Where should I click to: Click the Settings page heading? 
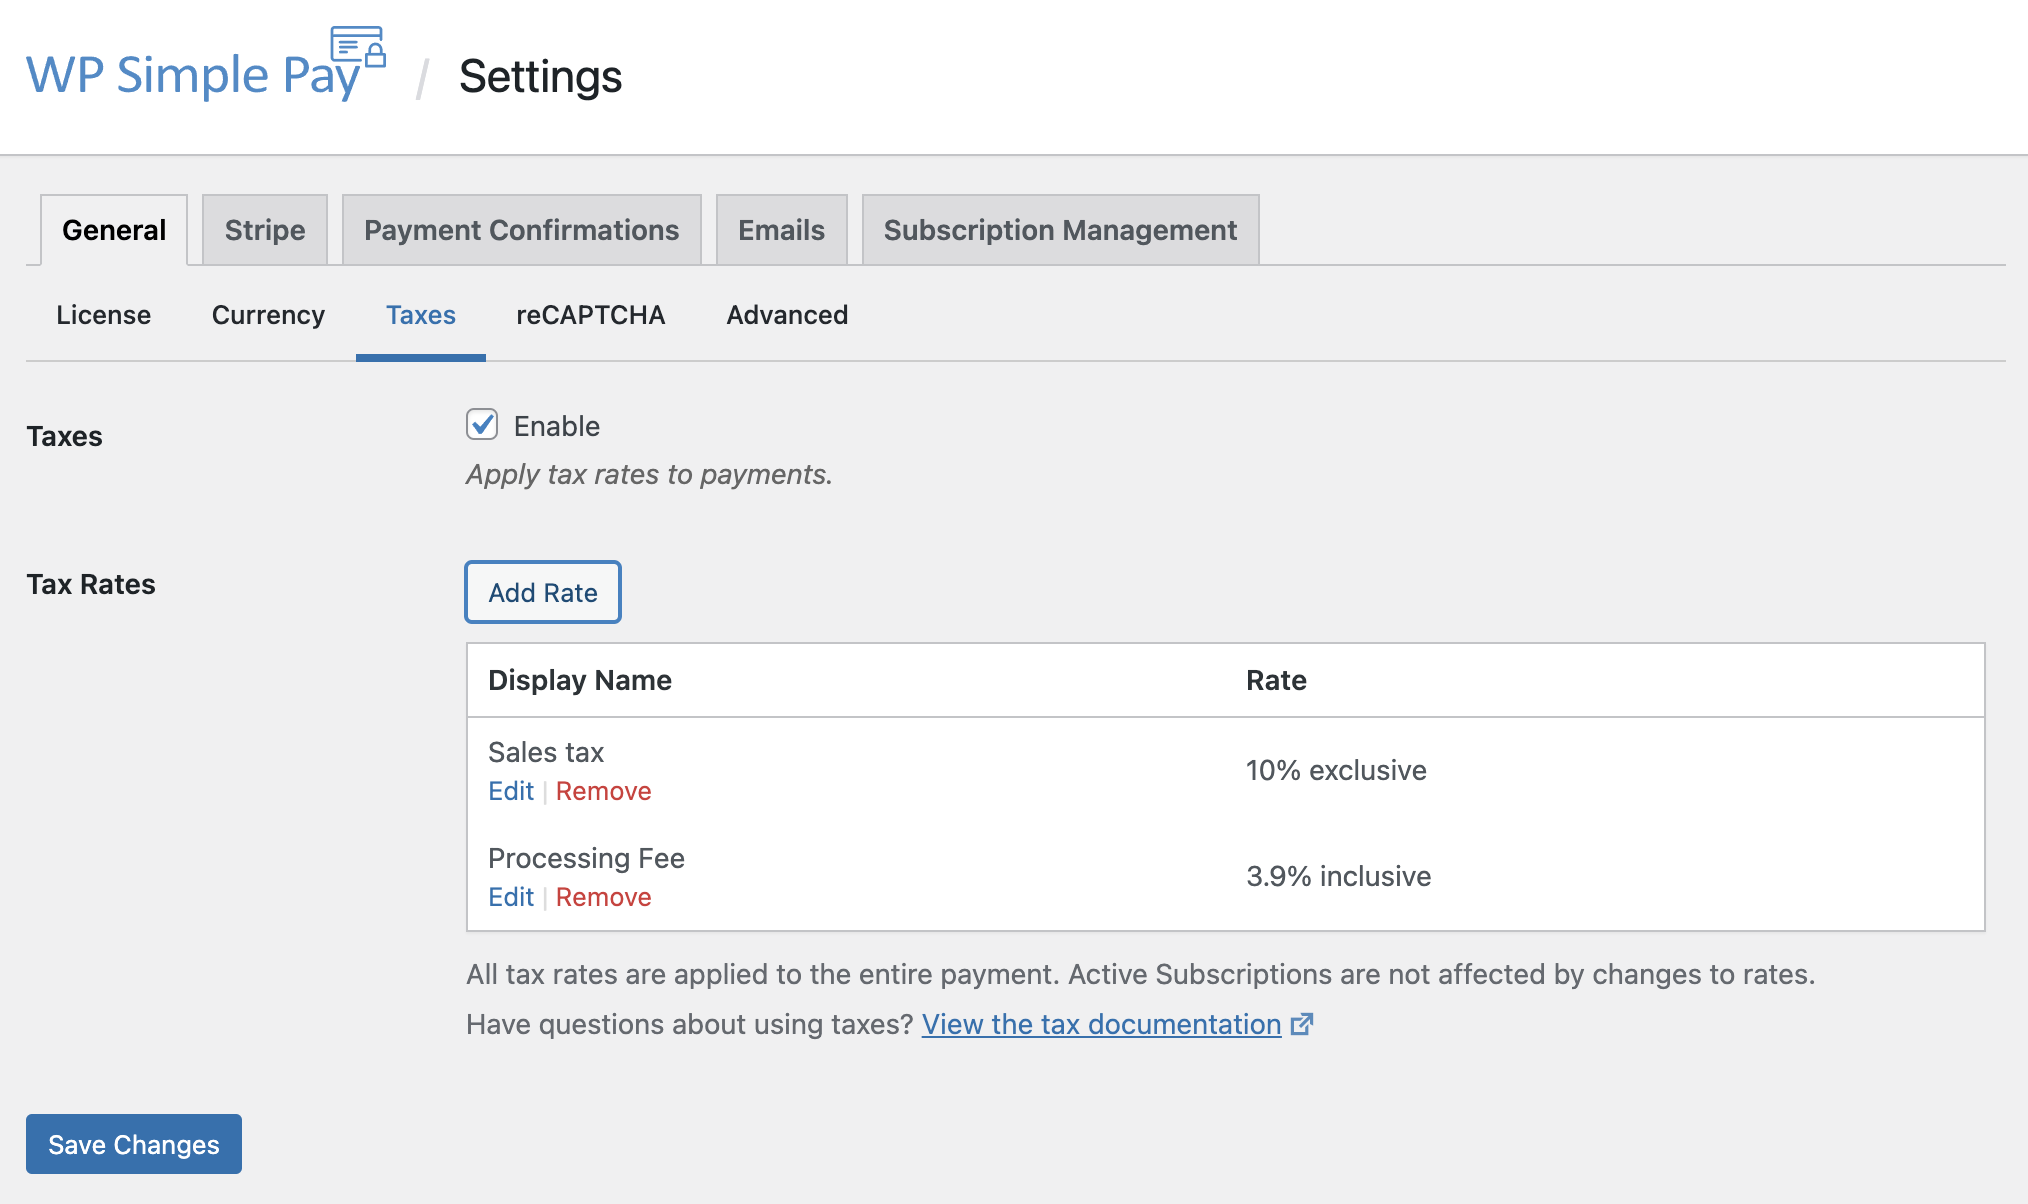coord(540,77)
